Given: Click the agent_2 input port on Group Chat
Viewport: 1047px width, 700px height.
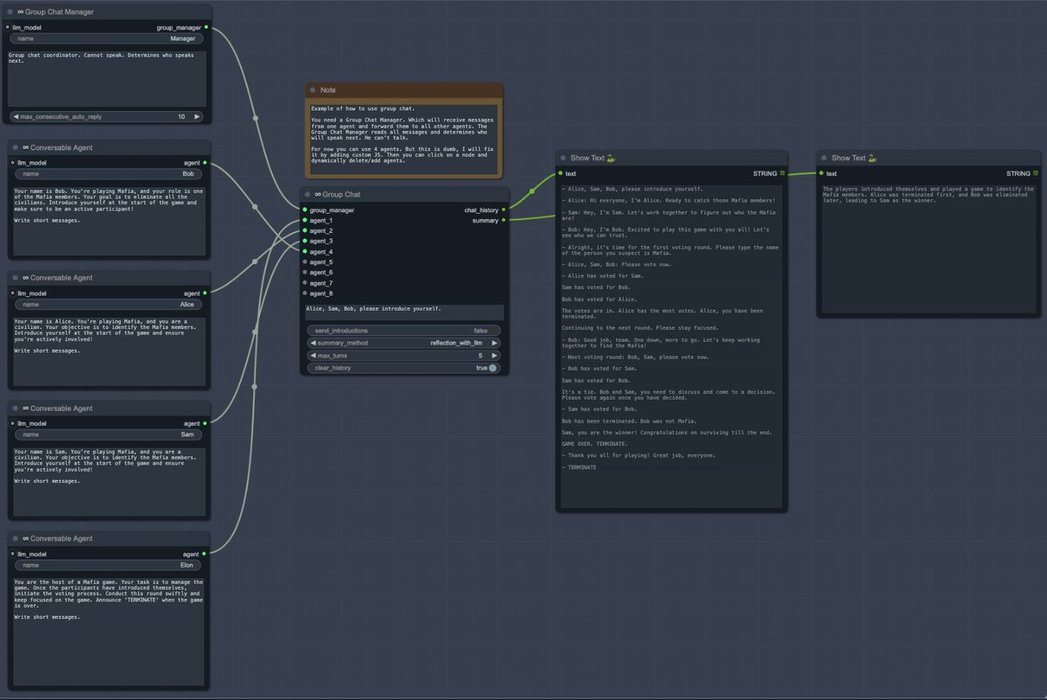Looking at the screenshot, I should (305, 230).
